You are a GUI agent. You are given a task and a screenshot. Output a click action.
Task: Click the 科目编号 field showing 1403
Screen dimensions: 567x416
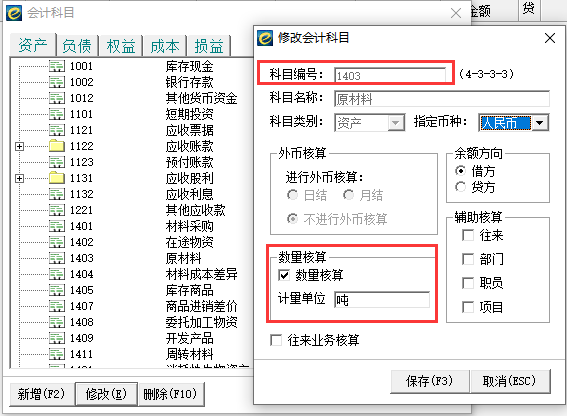[x=390, y=76]
